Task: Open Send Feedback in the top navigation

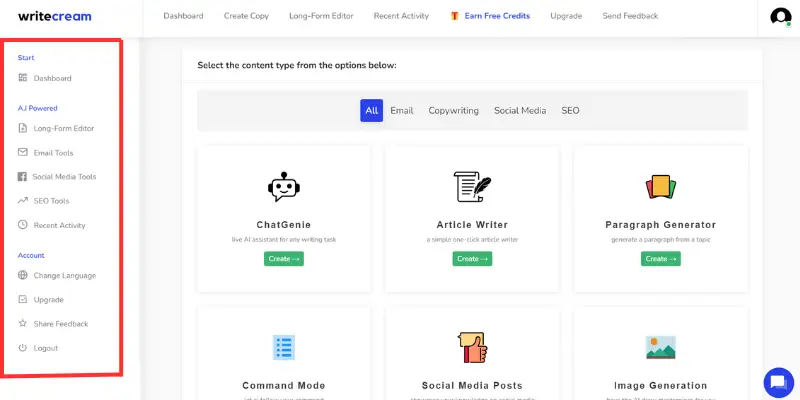Action: 631,16
